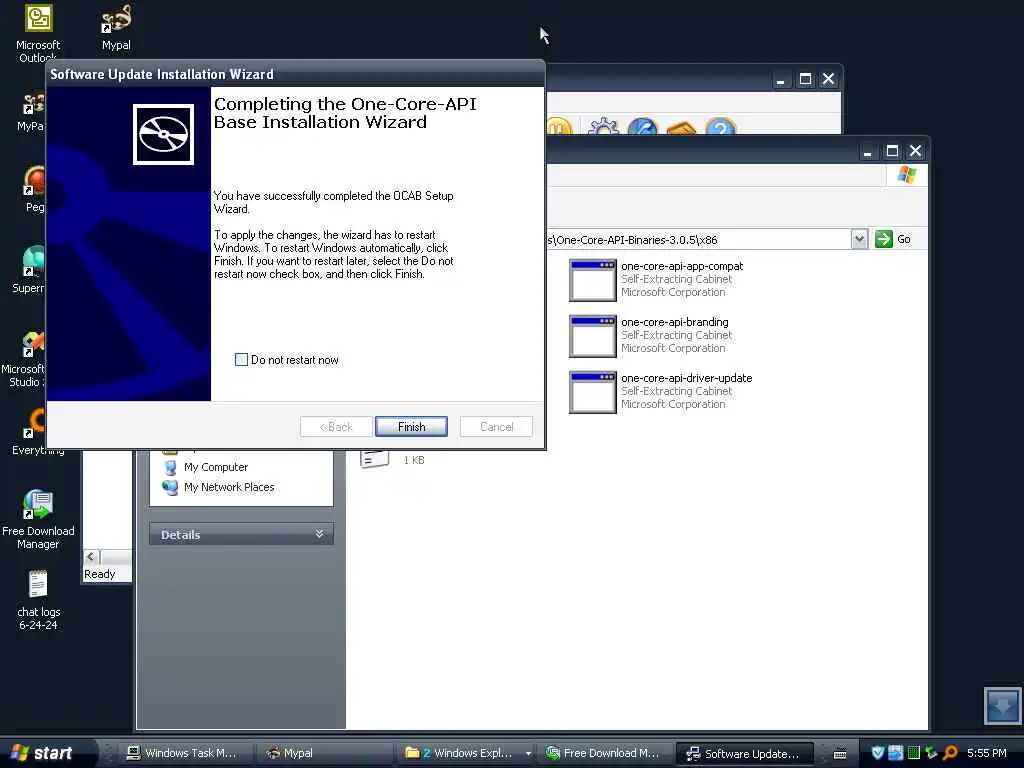Click the yellow pause toolbar icon in rear window

coord(559,126)
